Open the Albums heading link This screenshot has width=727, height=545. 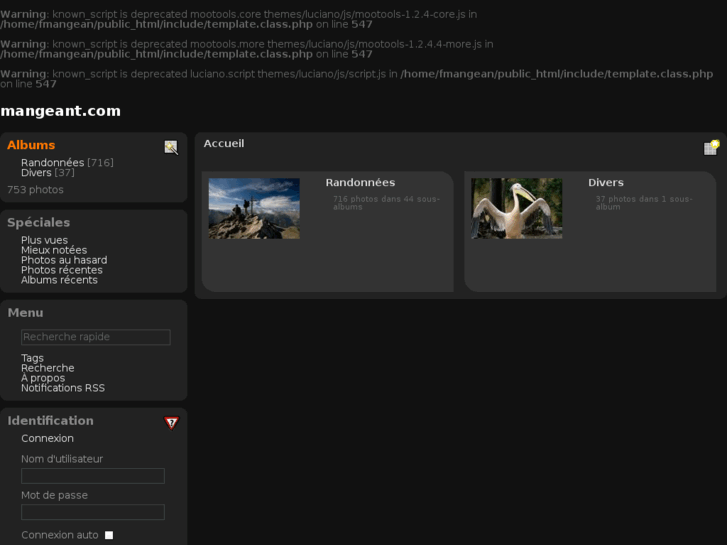tap(31, 145)
